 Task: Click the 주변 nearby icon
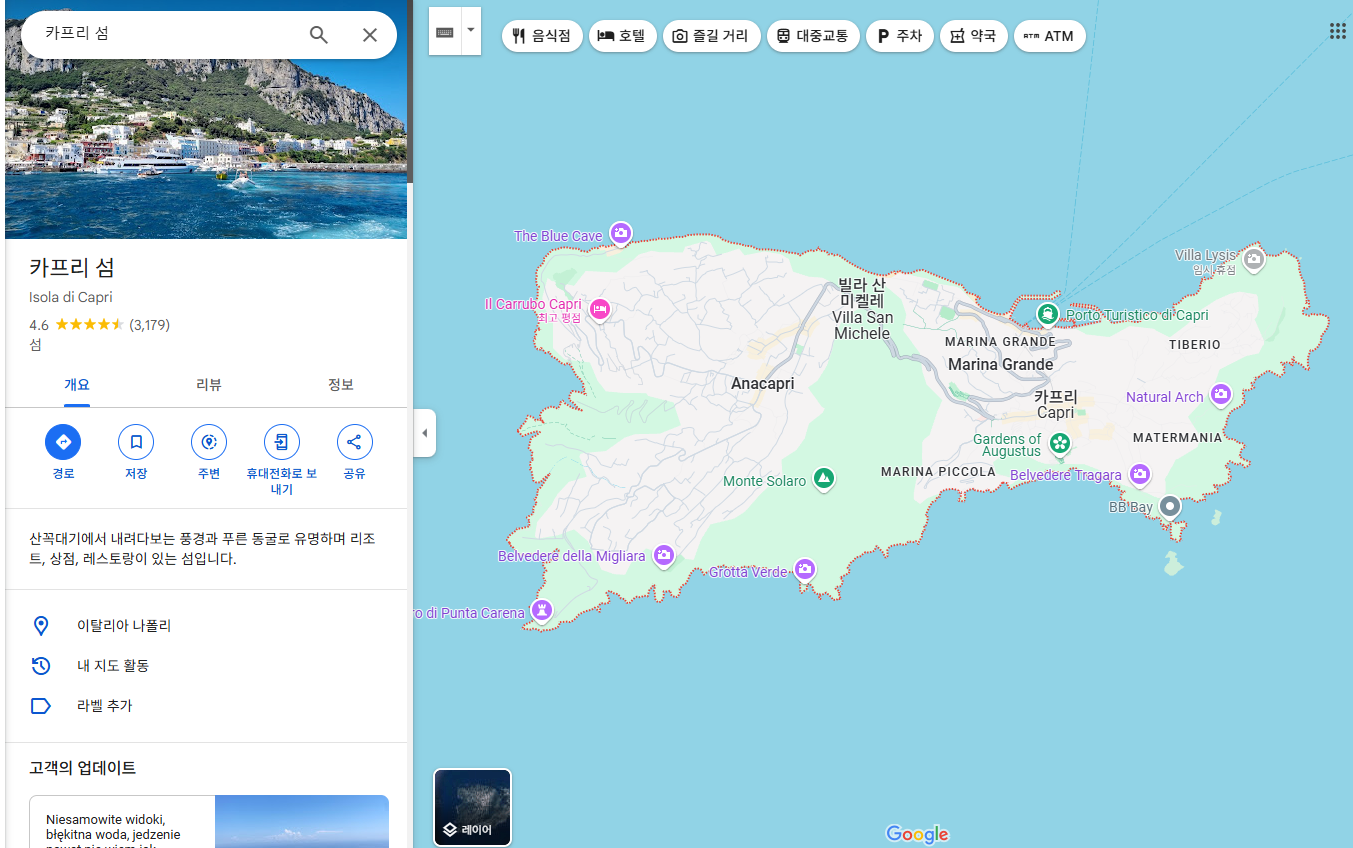[209, 442]
